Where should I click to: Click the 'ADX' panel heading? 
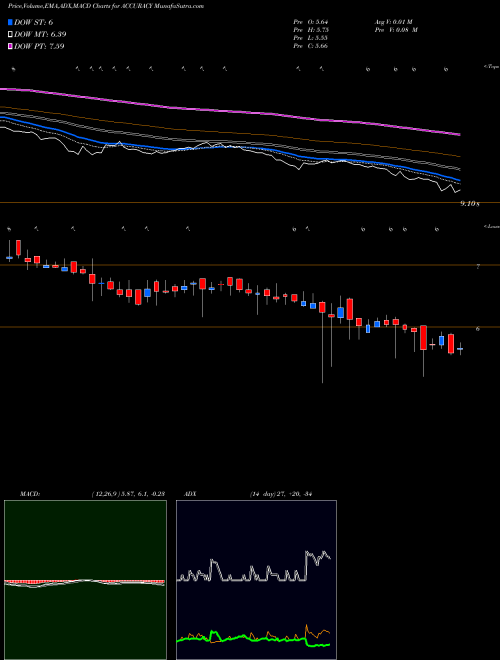coord(190,494)
